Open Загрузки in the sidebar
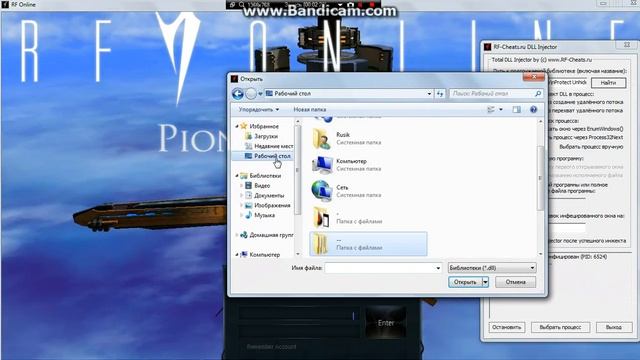 (266, 136)
